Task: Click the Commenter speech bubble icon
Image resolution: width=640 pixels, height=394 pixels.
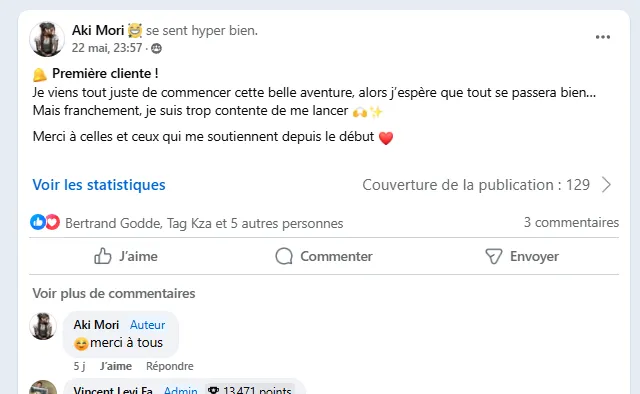Action: [284, 256]
